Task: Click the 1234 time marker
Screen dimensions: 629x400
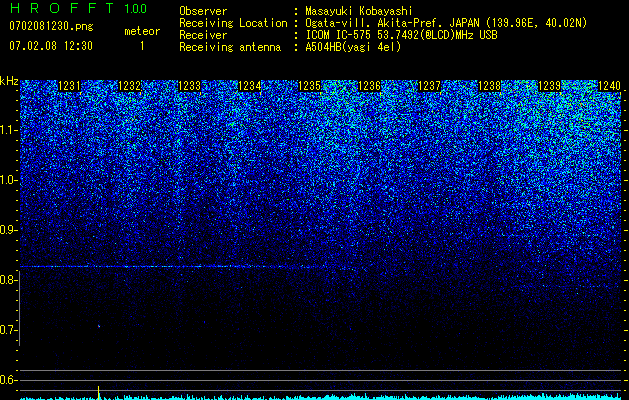Action: pyautogui.click(x=250, y=86)
